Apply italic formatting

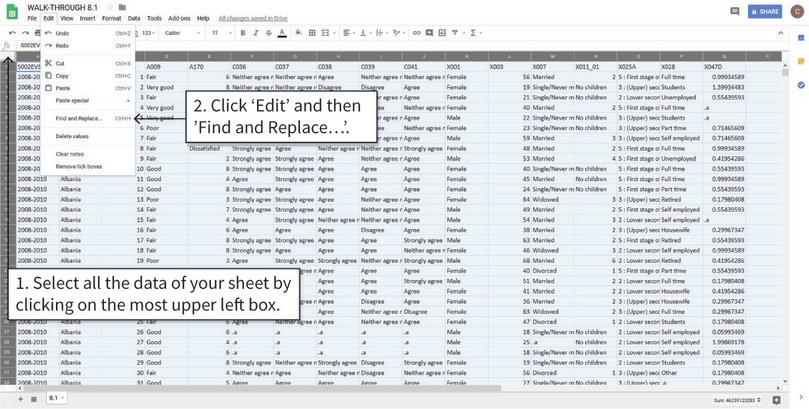[x=255, y=33]
